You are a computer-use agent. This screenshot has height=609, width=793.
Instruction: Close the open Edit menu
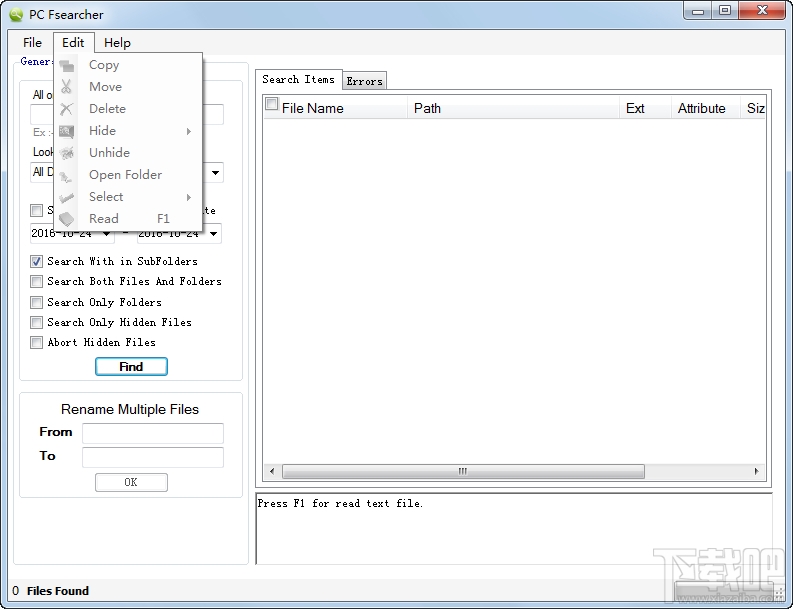coord(73,42)
